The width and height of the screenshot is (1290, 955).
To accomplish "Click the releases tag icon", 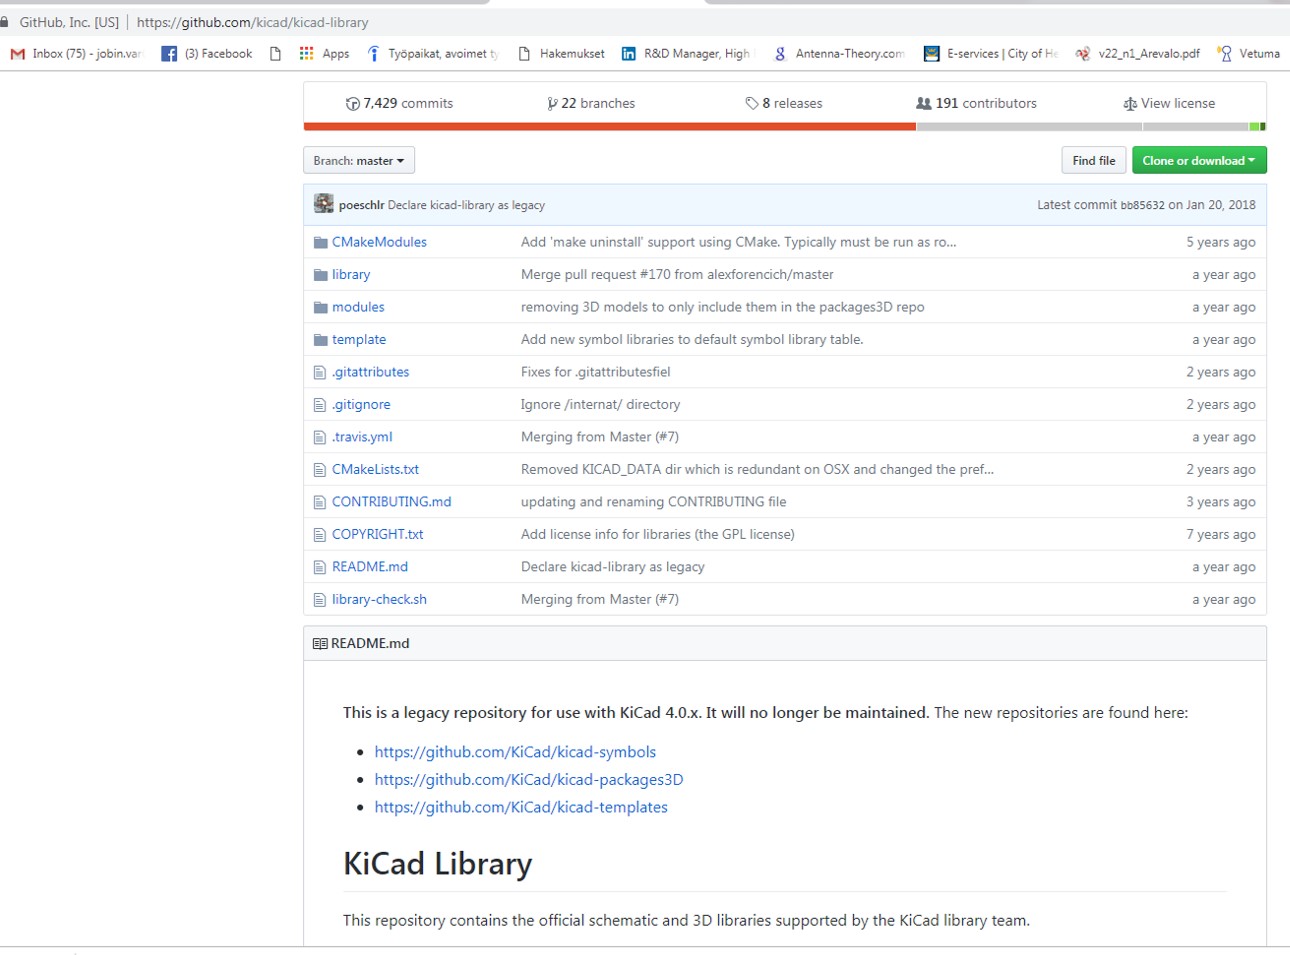I will (x=752, y=104).
